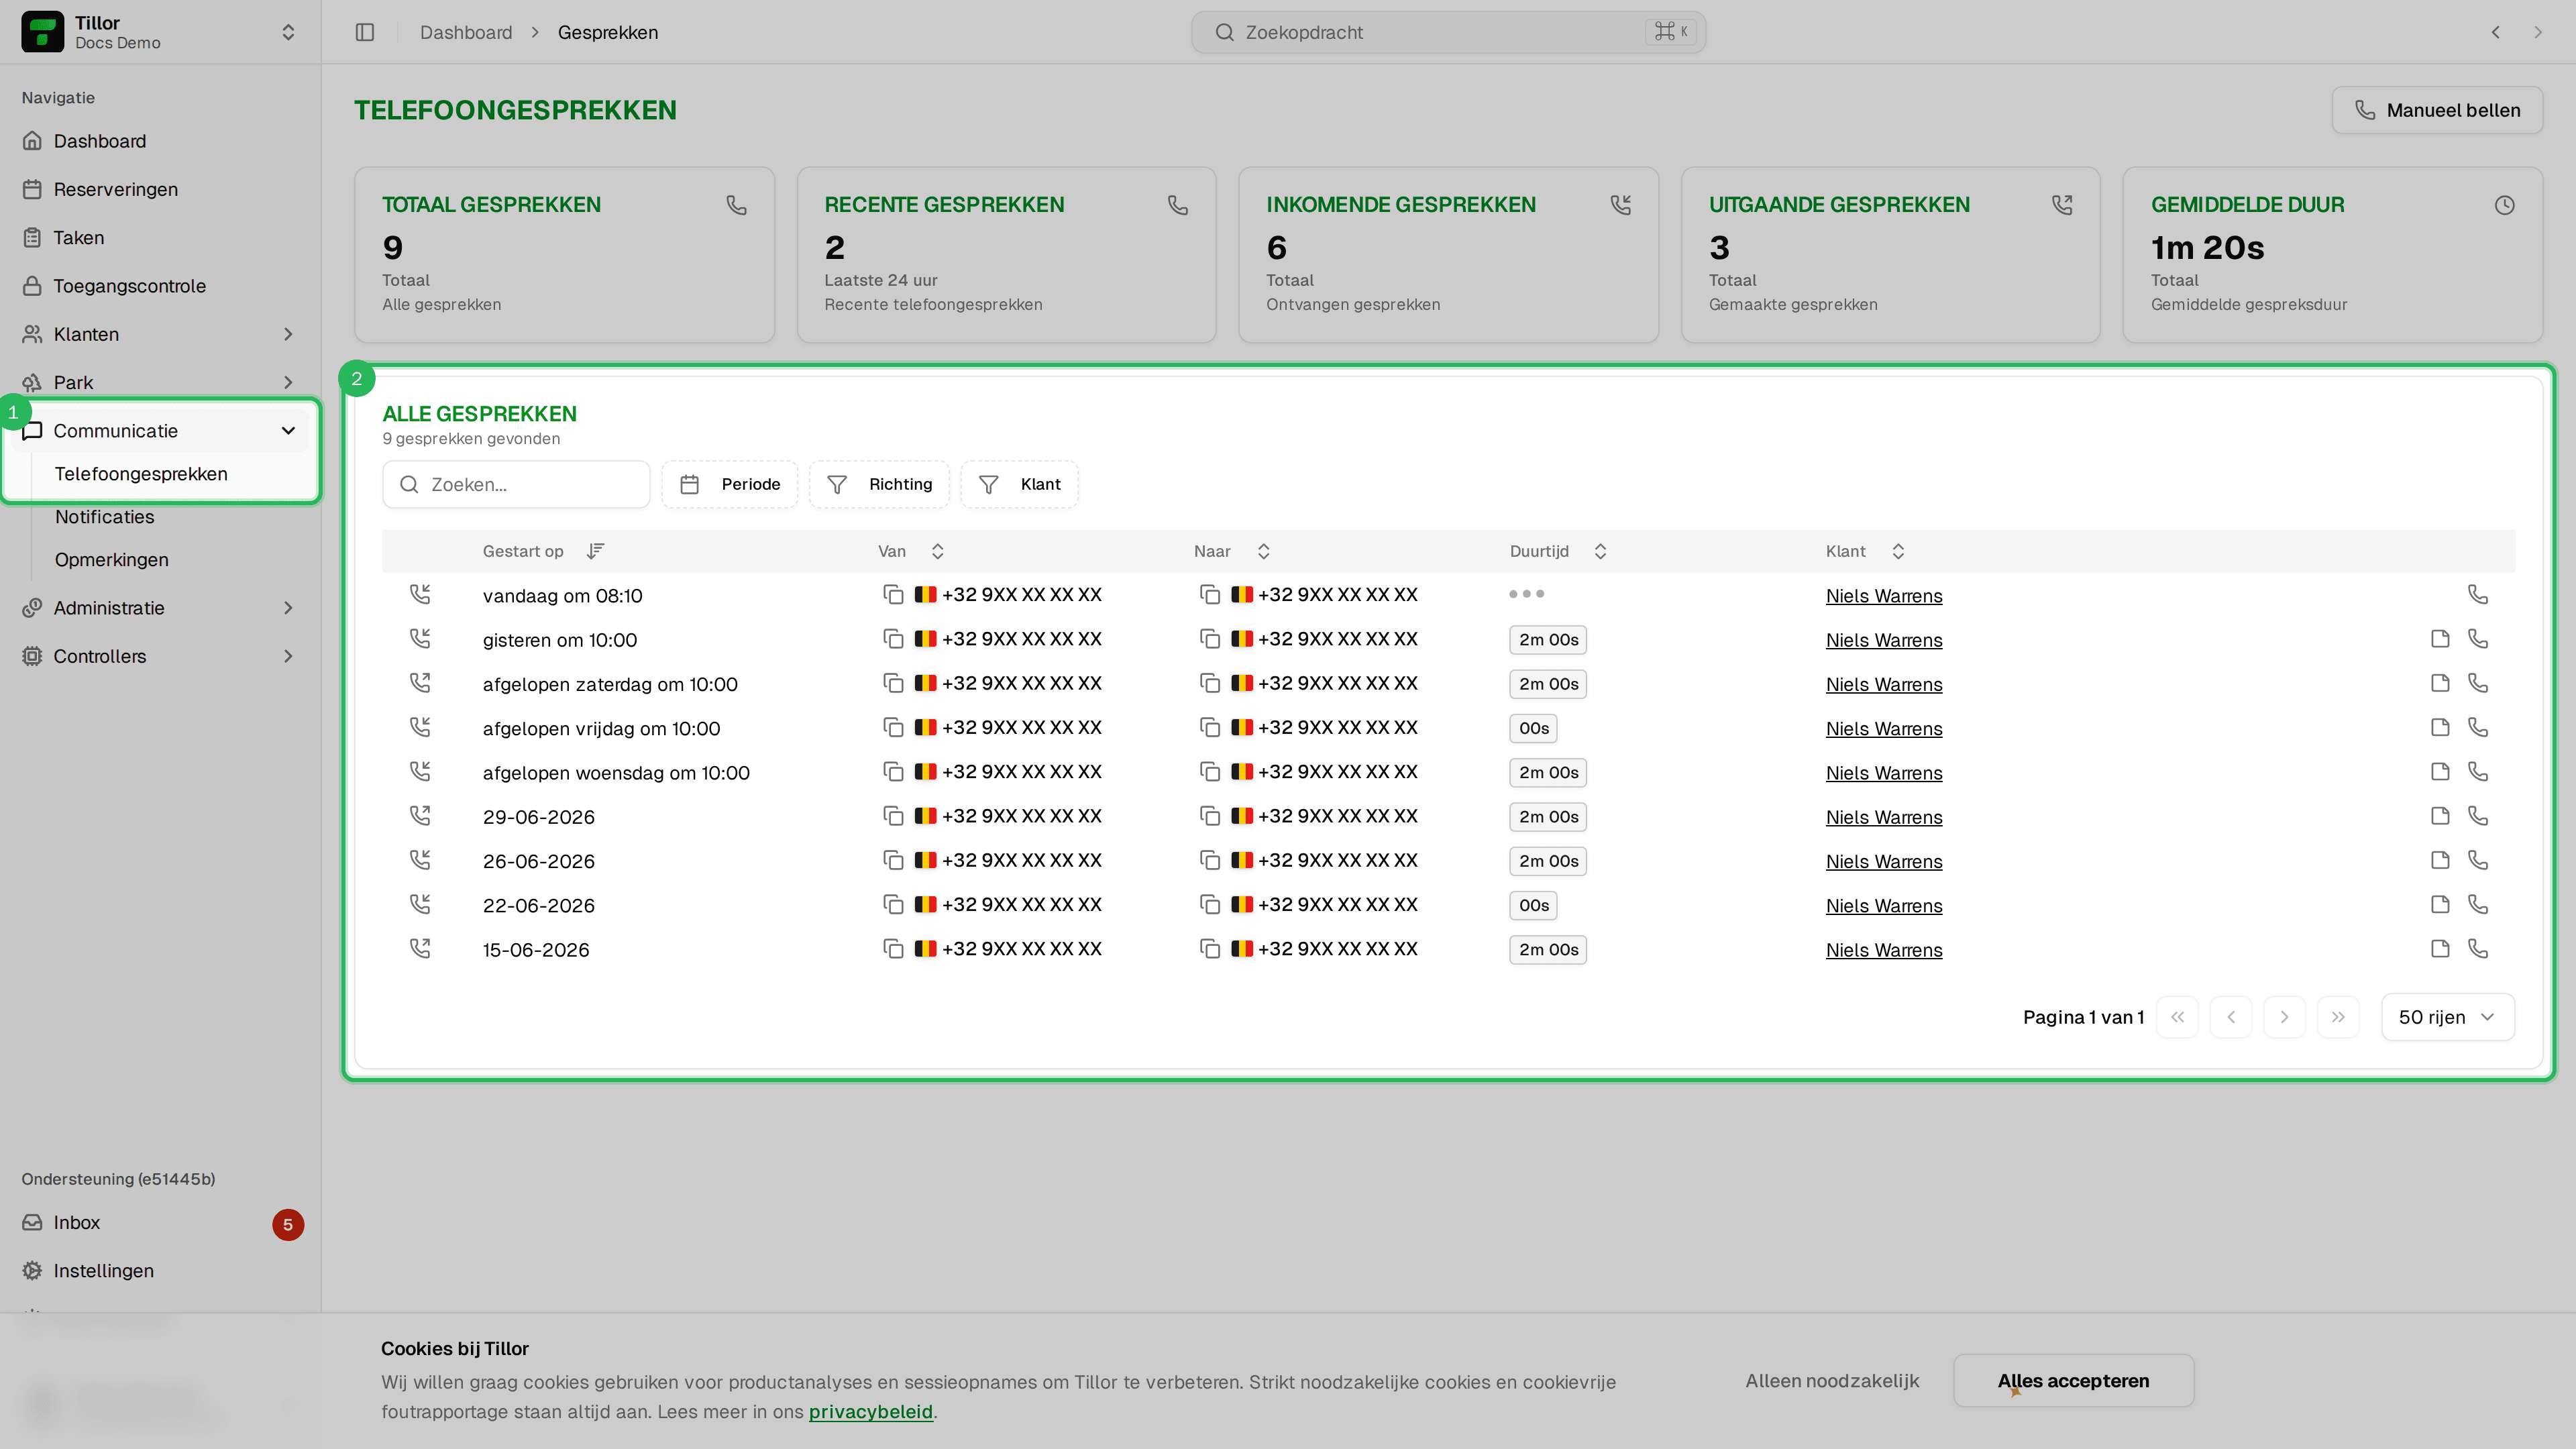Expand the Klanten navigation section
The width and height of the screenshot is (2576, 1449).
160,334
